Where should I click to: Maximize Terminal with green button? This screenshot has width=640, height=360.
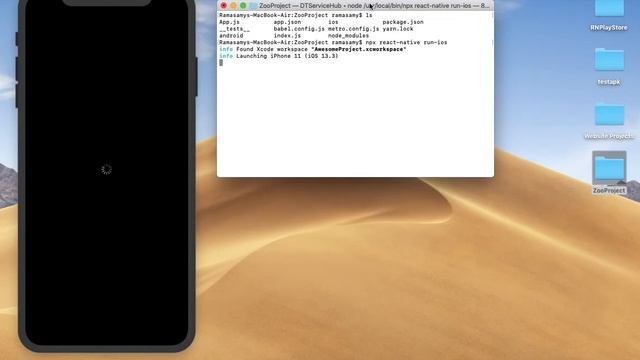coord(243,6)
